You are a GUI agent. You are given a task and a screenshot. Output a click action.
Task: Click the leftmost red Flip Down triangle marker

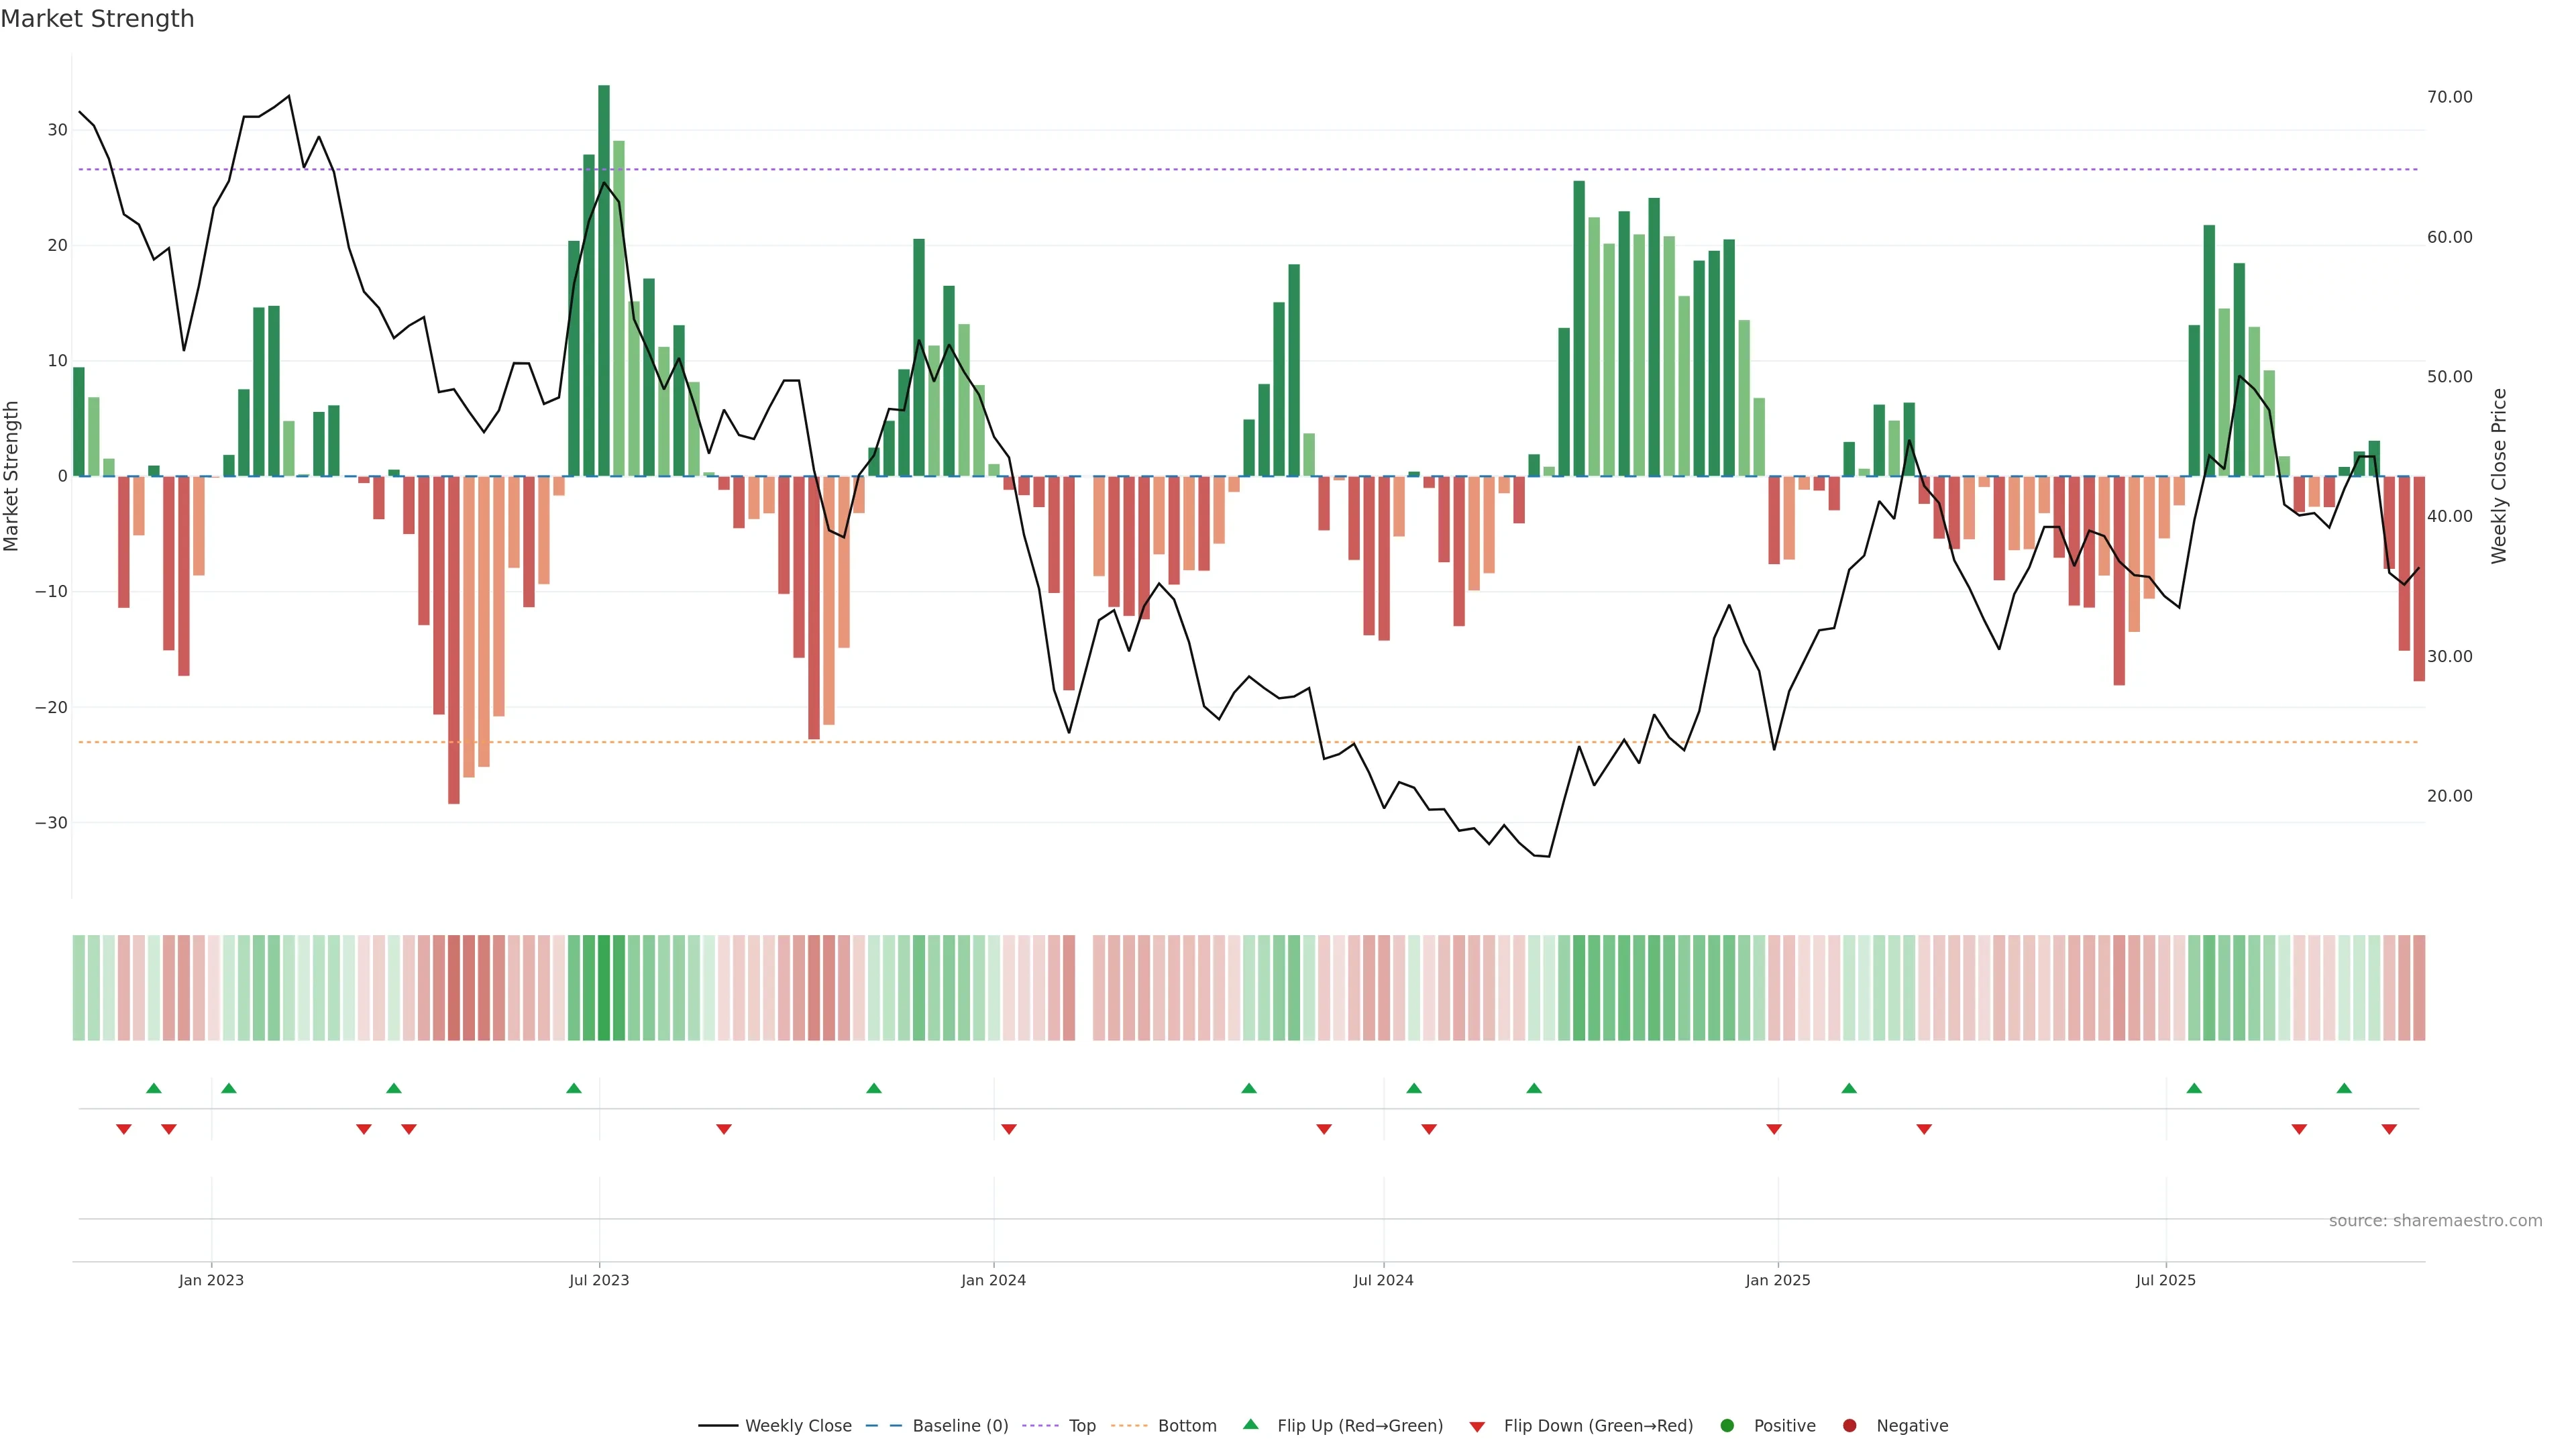click(124, 1129)
